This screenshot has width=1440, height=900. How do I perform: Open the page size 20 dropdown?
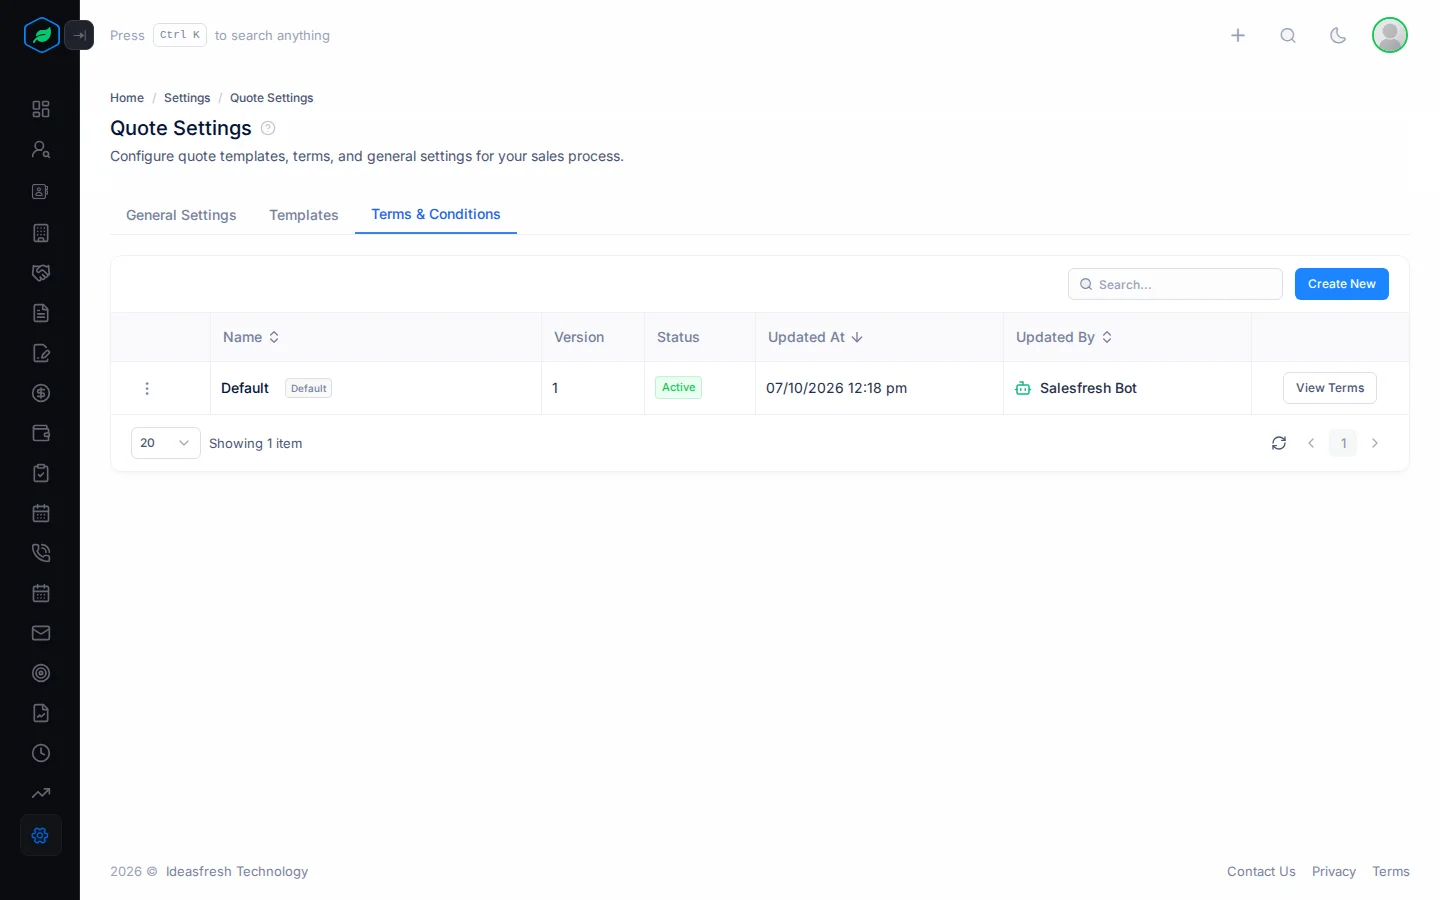pyautogui.click(x=166, y=443)
